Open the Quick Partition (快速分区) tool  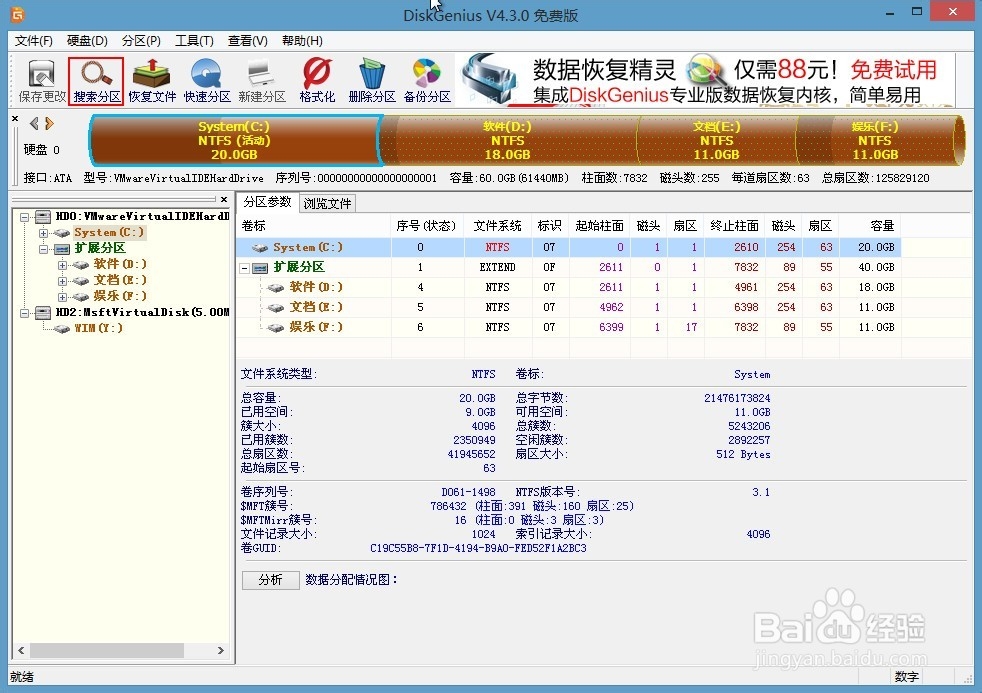[x=207, y=81]
